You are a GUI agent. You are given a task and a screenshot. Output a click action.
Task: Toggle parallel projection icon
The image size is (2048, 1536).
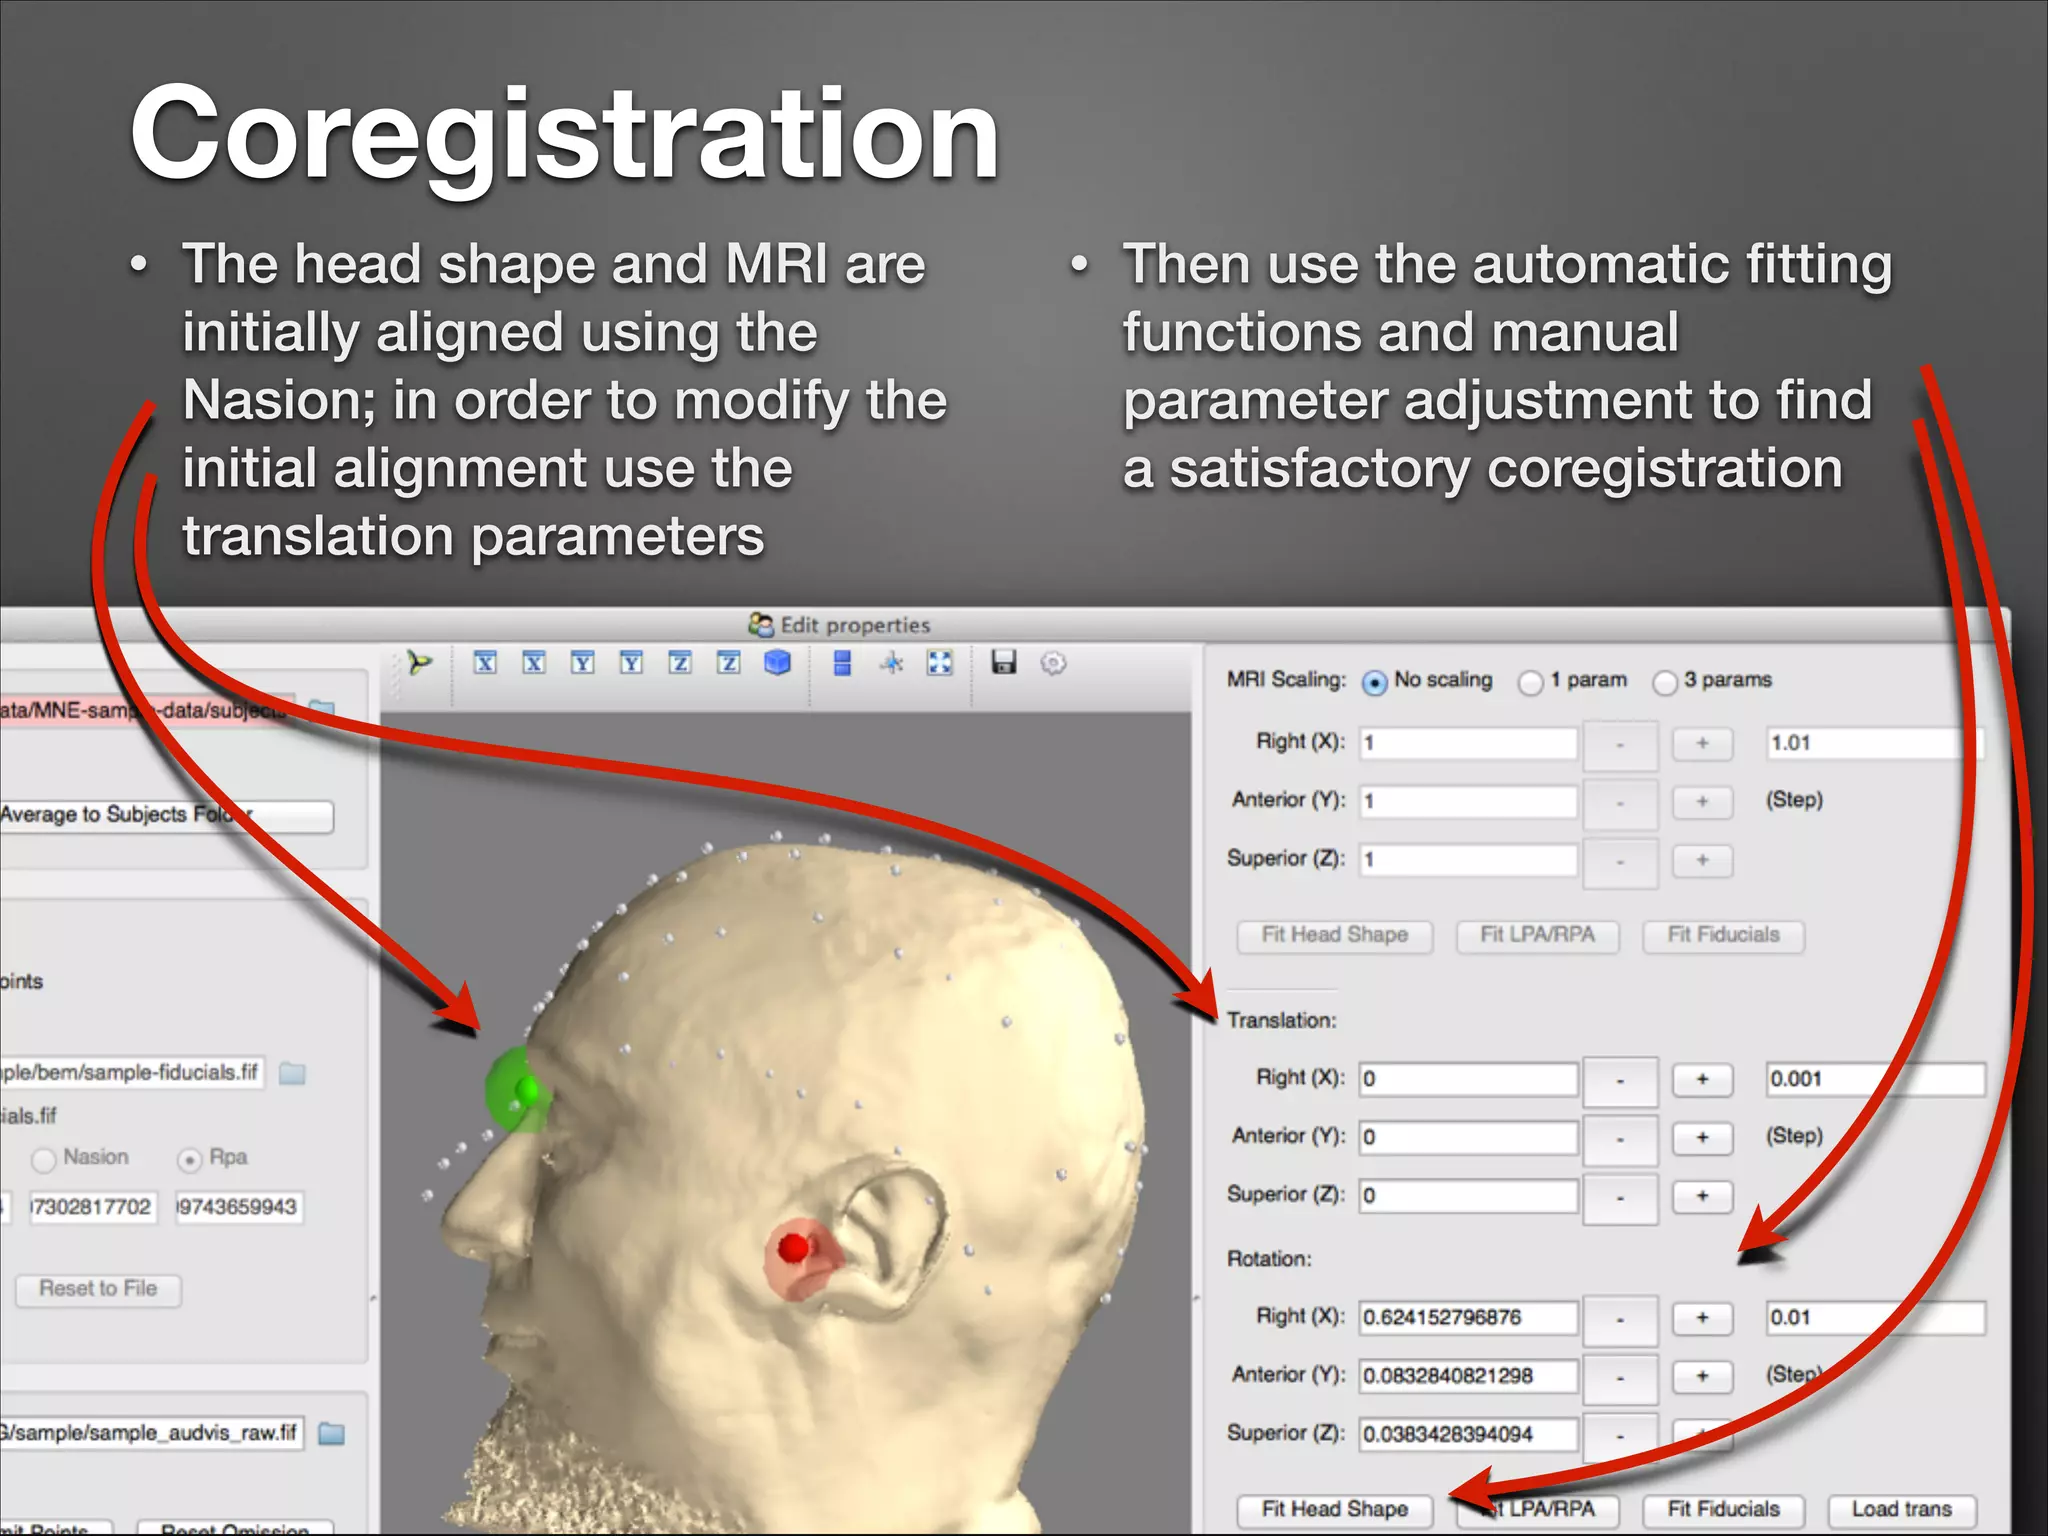(842, 663)
